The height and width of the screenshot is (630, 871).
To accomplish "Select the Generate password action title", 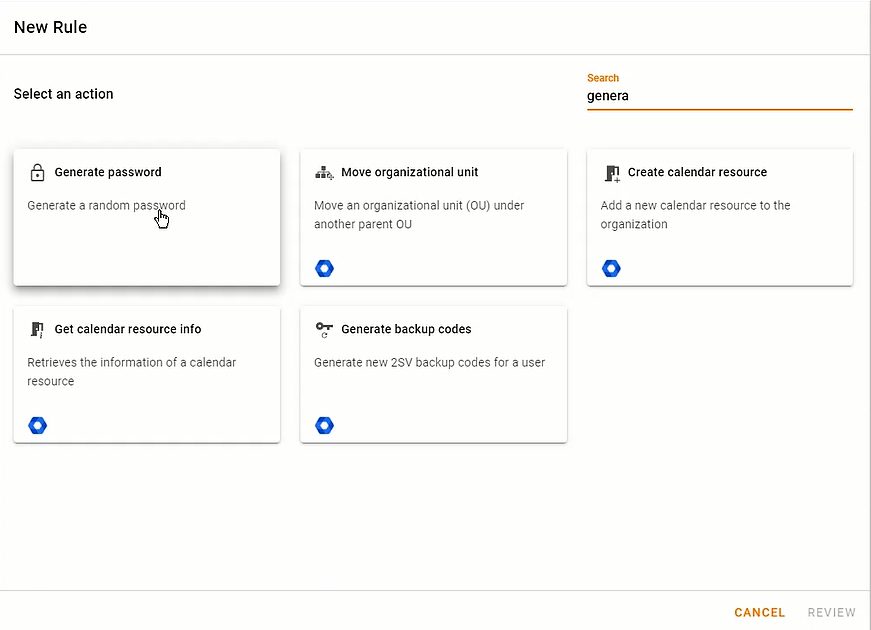I will [108, 172].
